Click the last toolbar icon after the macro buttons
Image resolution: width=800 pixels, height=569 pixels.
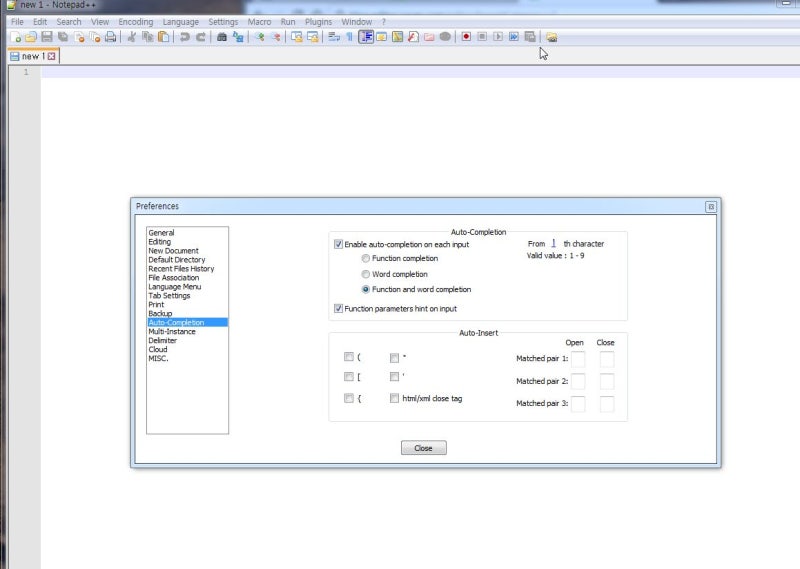coord(552,37)
